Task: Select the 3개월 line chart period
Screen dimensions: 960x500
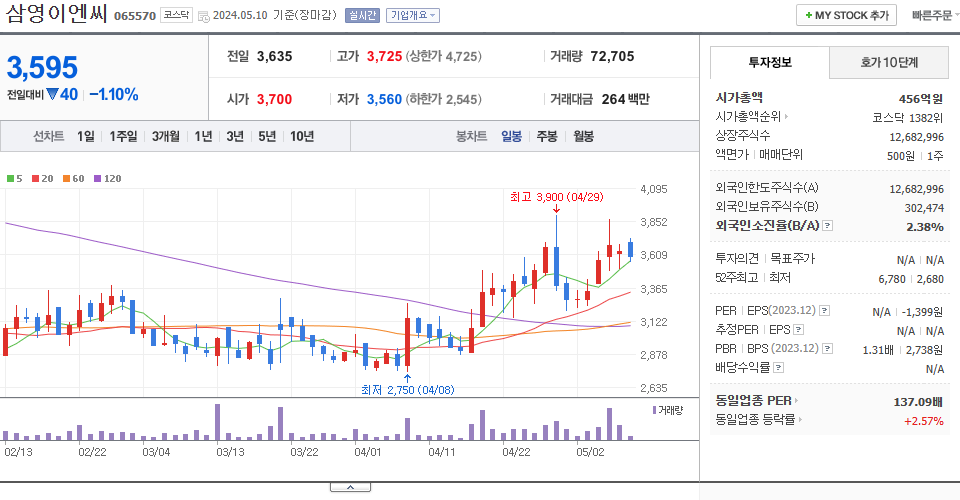Action: (166, 136)
